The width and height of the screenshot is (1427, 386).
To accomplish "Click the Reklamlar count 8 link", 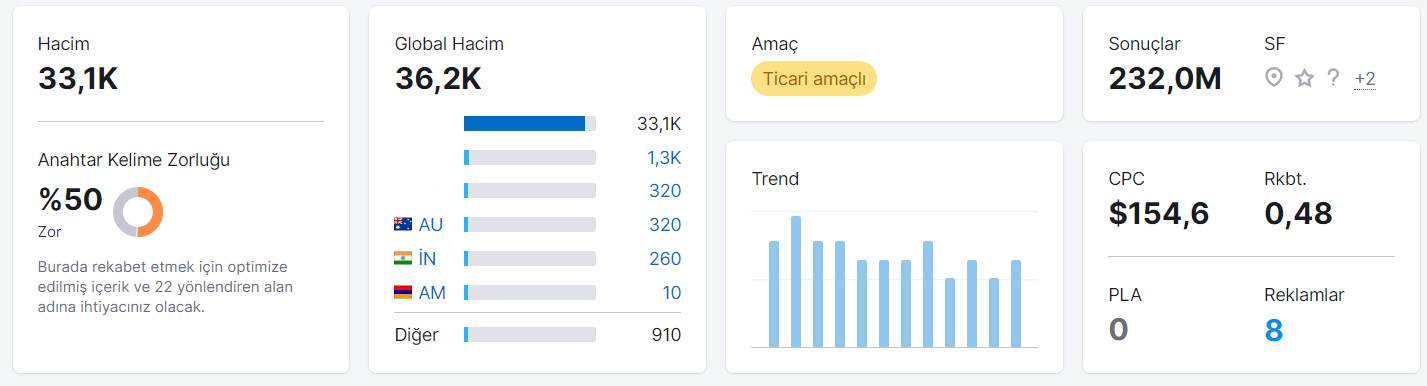I will pyautogui.click(x=1274, y=329).
